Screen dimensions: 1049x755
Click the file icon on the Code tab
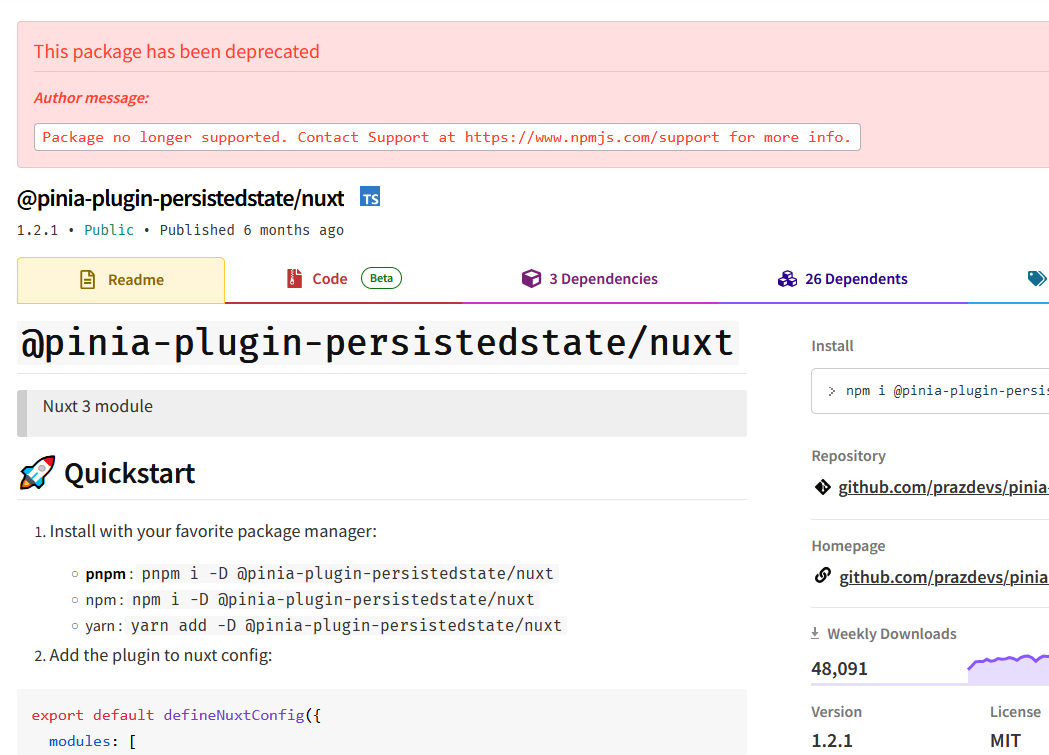click(296, 279)
